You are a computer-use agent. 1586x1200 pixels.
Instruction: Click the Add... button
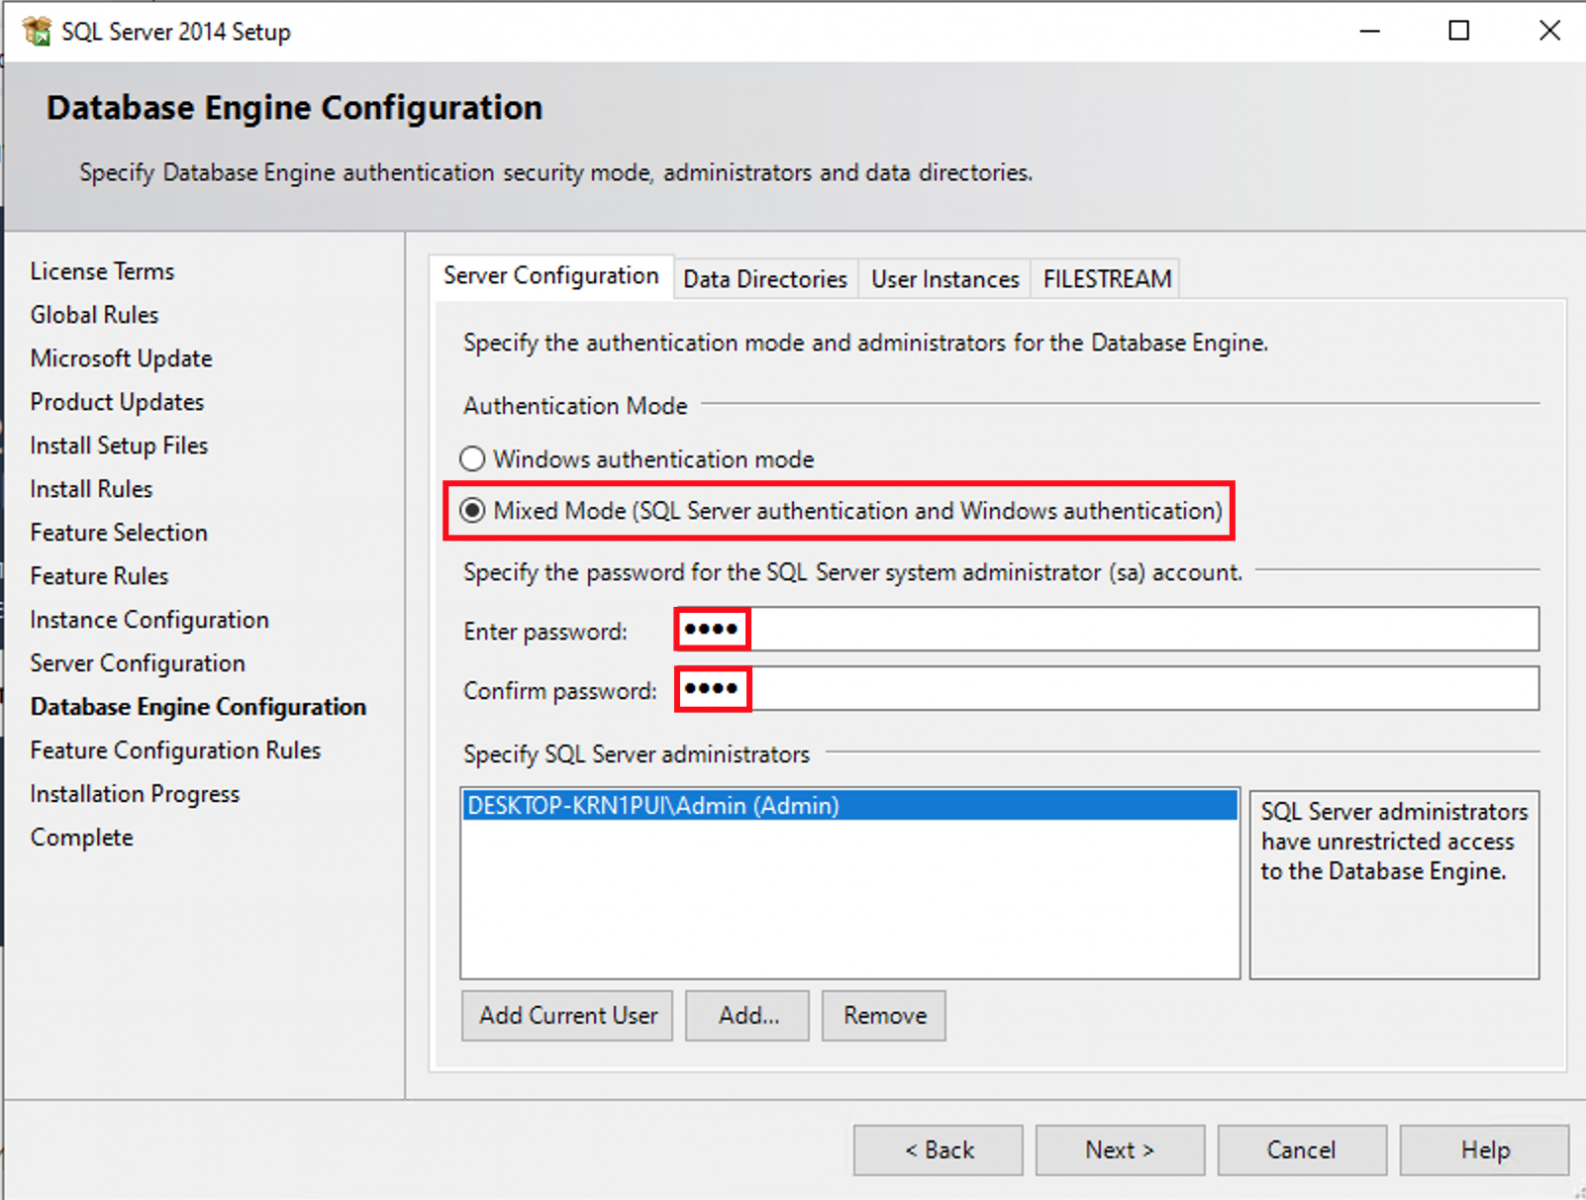(x=747, y=1016)
